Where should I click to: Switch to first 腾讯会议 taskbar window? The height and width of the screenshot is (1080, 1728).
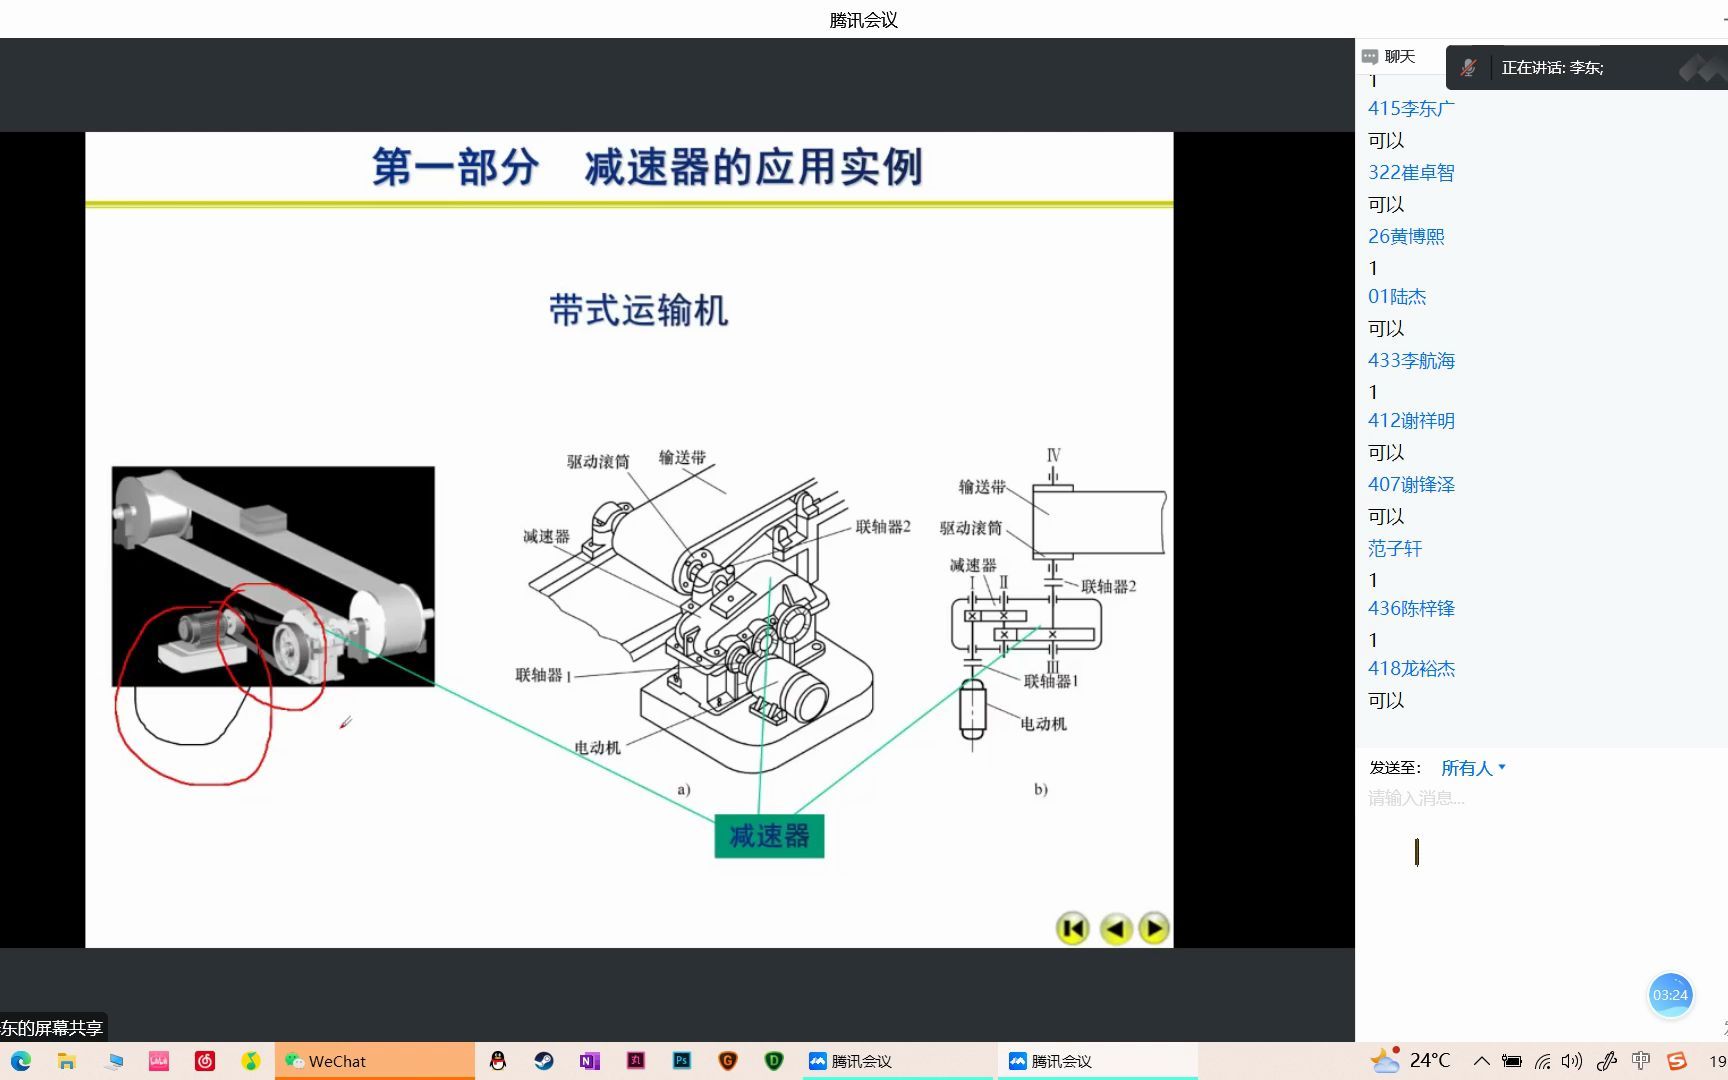897,1061
